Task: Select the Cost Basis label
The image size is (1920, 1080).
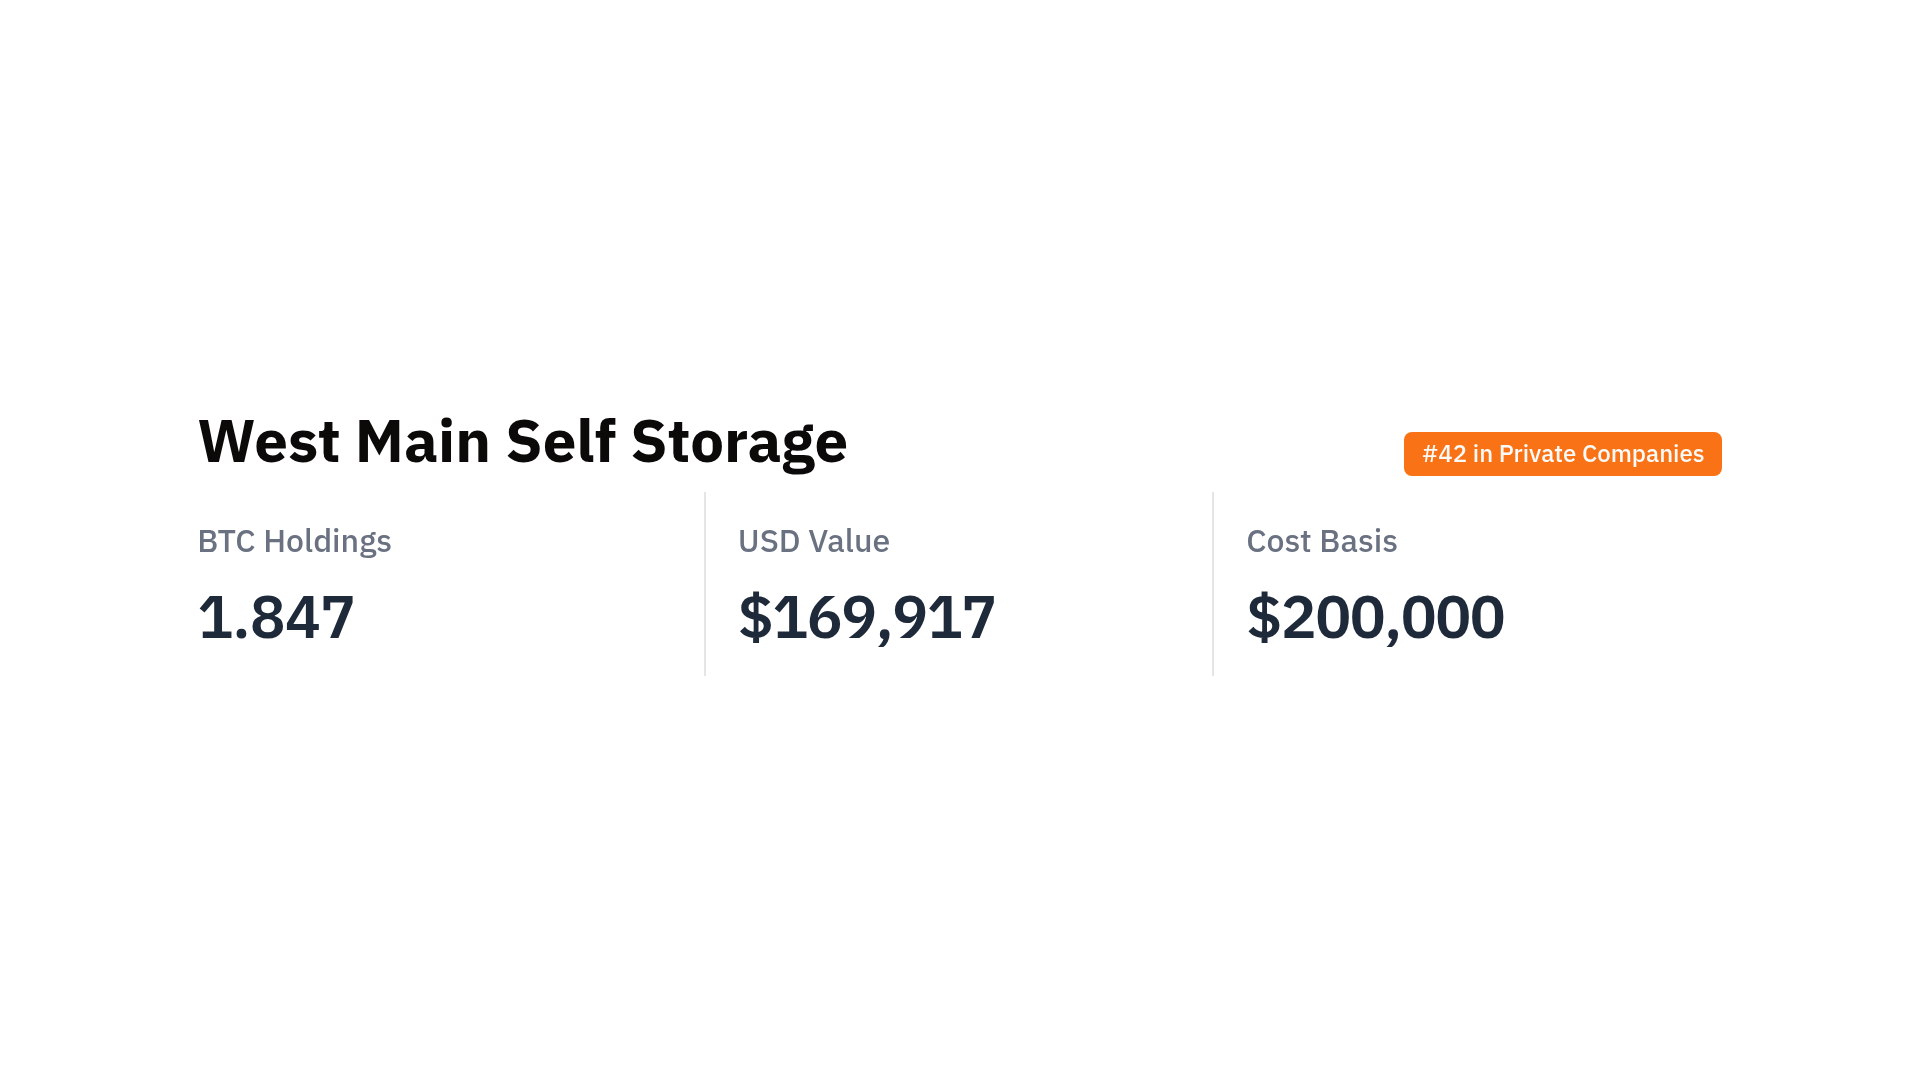Action: click(1321, 541)
